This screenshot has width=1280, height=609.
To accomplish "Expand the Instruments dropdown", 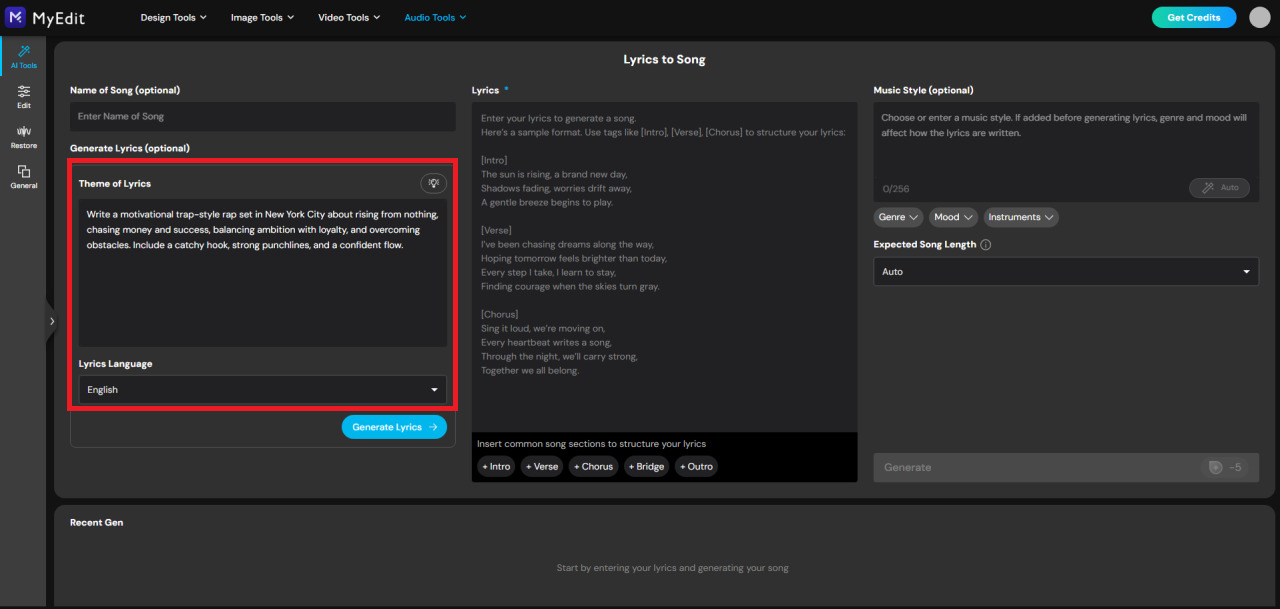I will pos(1020,217).
